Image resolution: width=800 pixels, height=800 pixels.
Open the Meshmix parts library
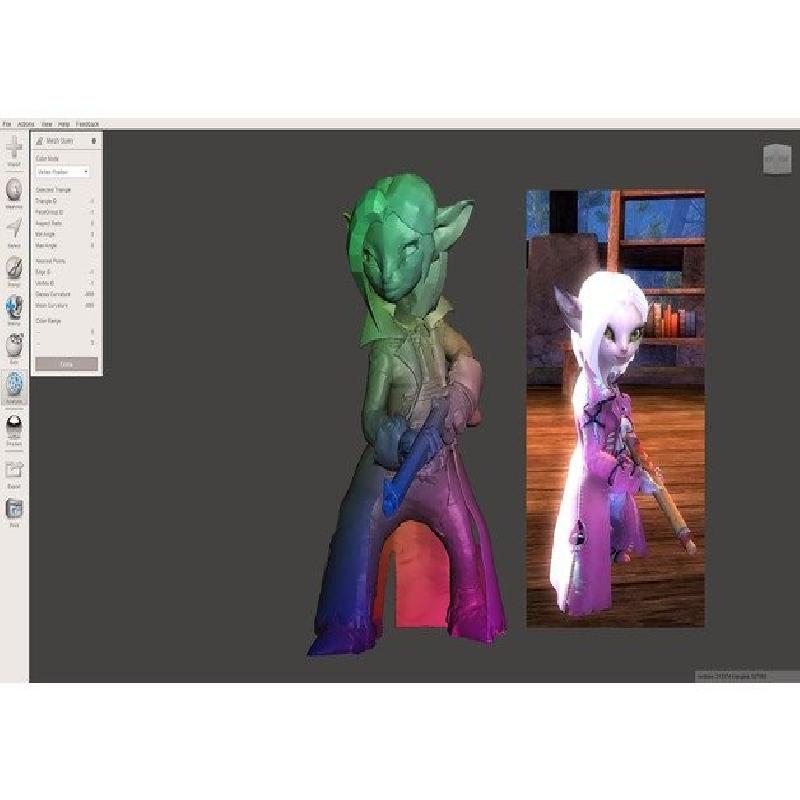14,190
